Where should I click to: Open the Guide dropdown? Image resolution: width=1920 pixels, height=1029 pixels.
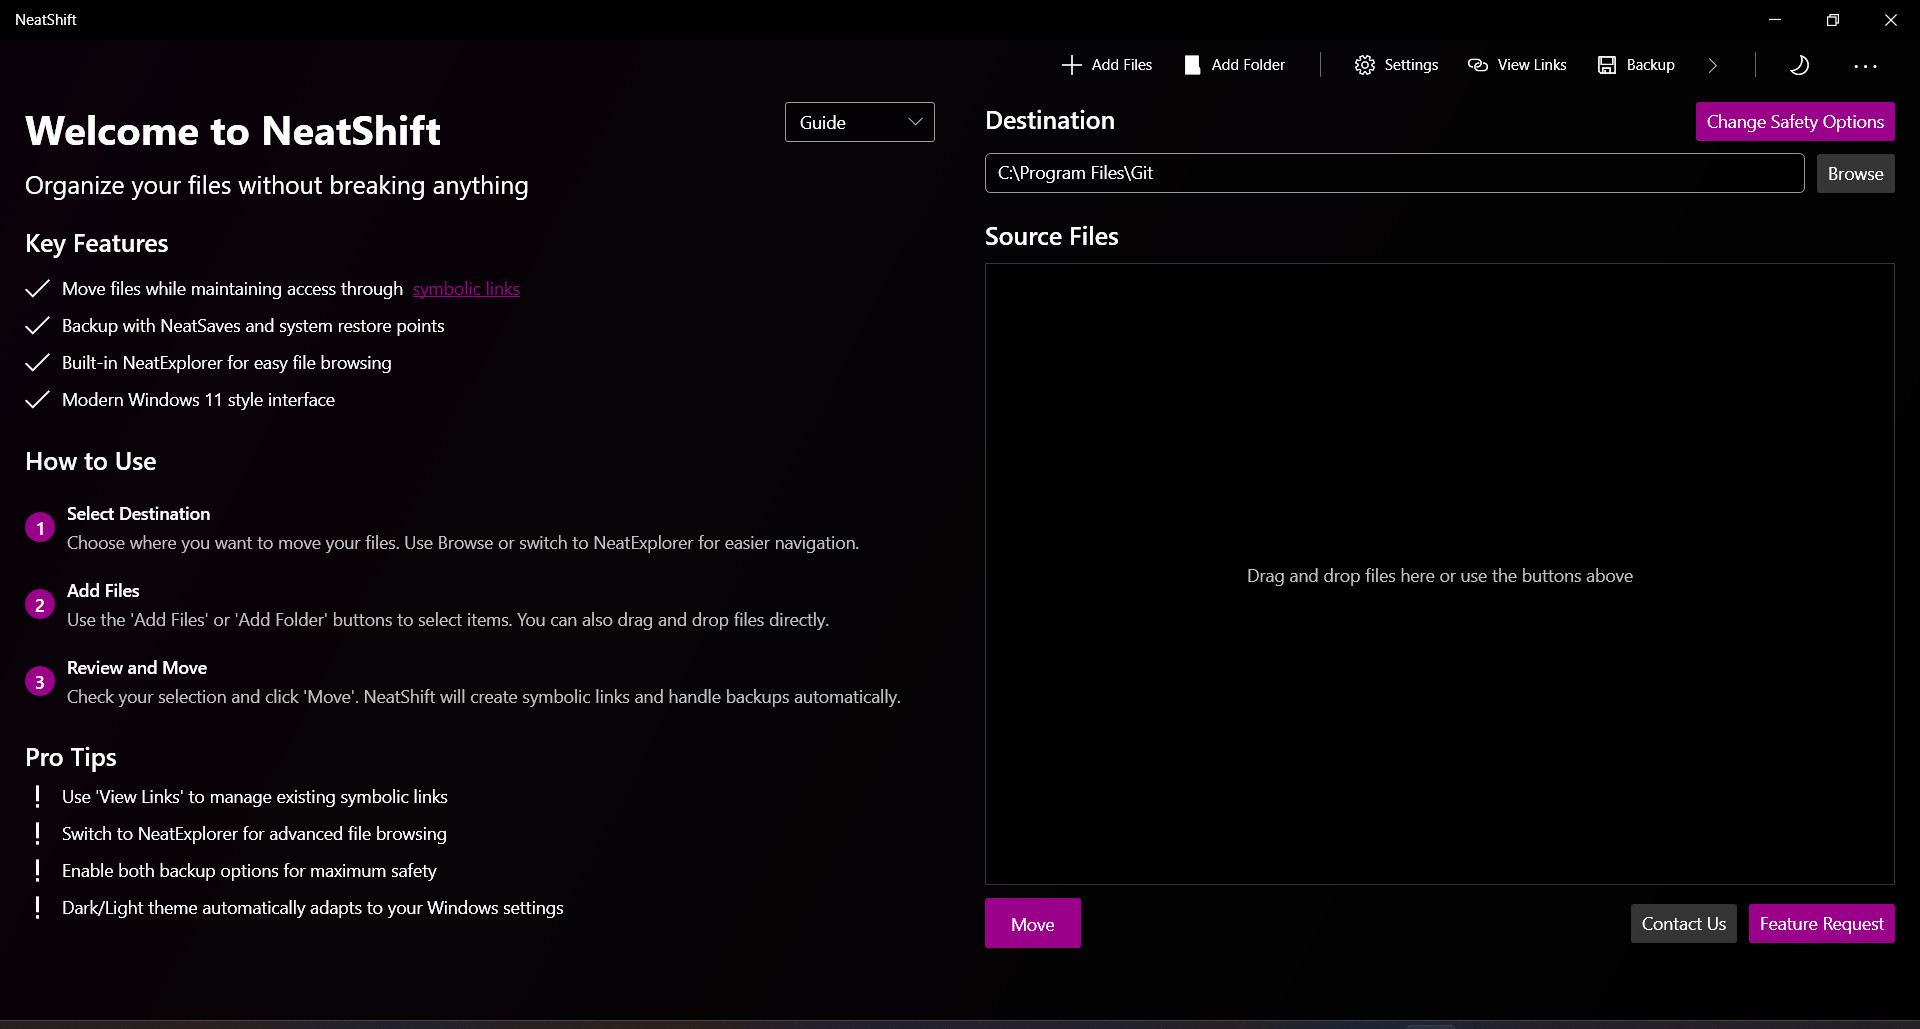tap(860, 122)
